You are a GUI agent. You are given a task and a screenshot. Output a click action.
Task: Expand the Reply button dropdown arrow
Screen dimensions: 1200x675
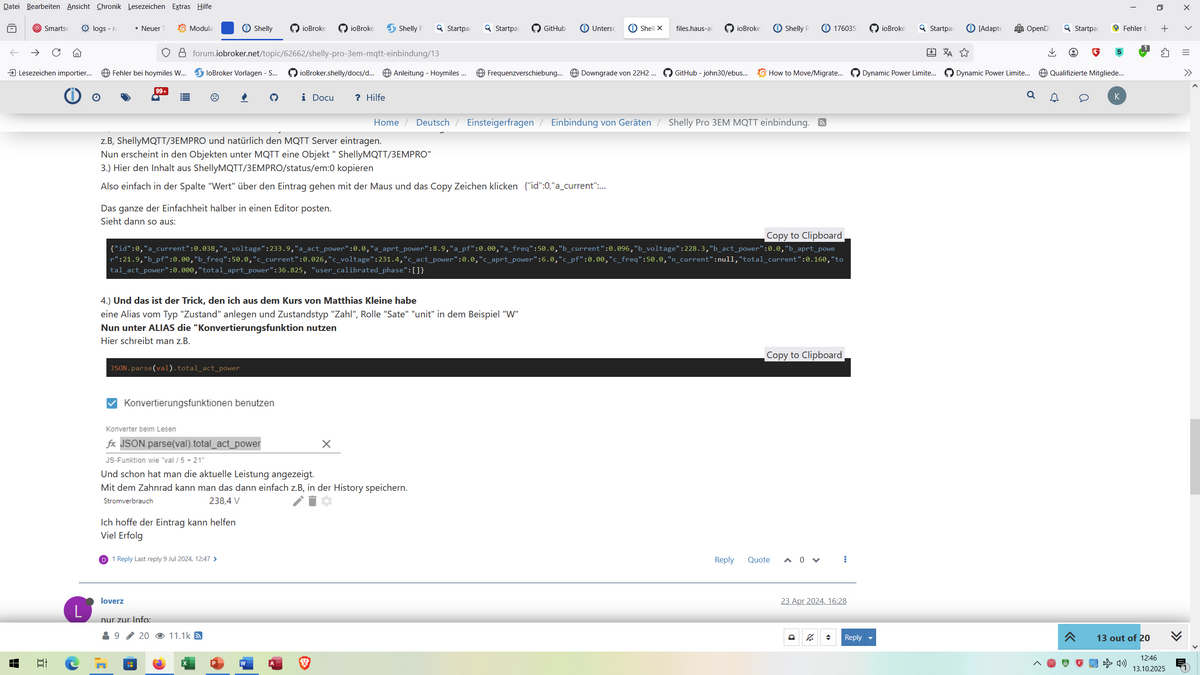pyautogui.click(x=870, y=637)
